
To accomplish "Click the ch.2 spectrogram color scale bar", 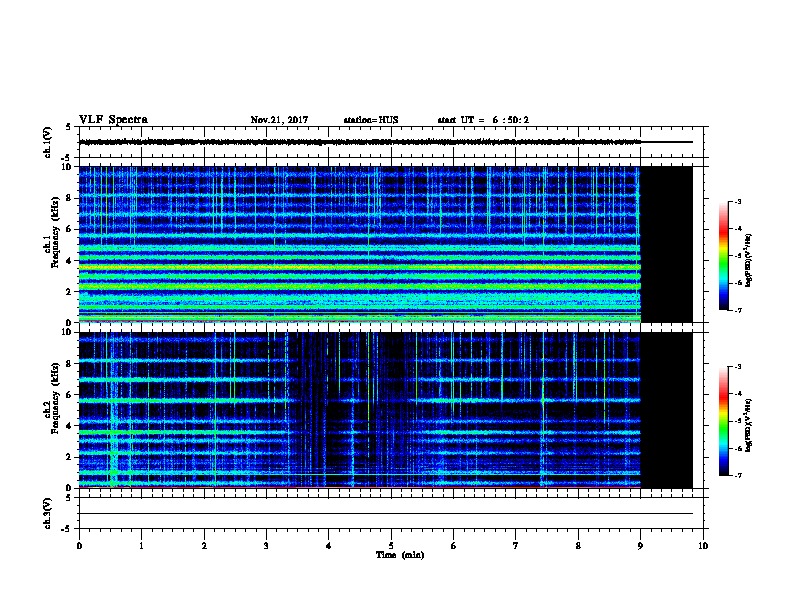I will point(724,421).
